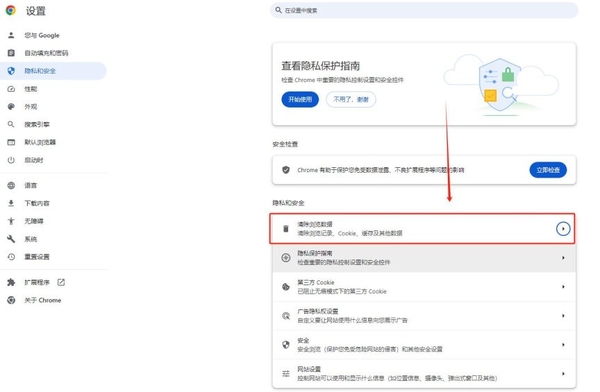Expand the 网站设置 row arrow
The height and width of the screenshot is (392, 600).
point(563,374)
